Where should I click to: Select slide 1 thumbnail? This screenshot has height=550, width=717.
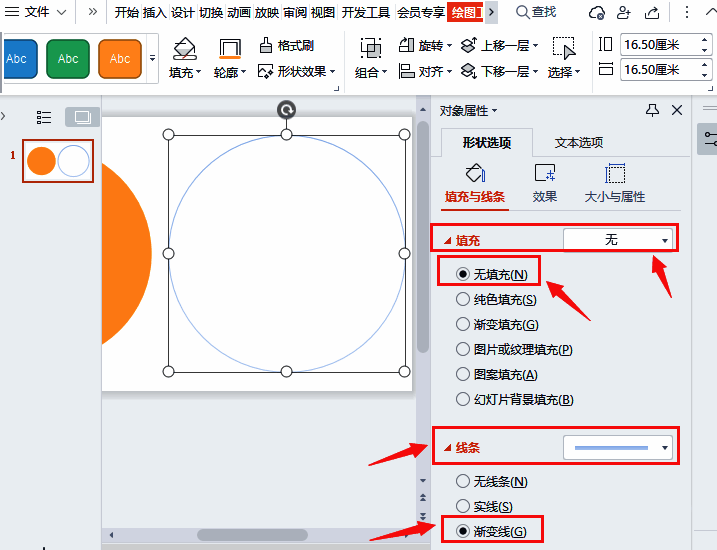pyautogui.click(x=58, y=161)
